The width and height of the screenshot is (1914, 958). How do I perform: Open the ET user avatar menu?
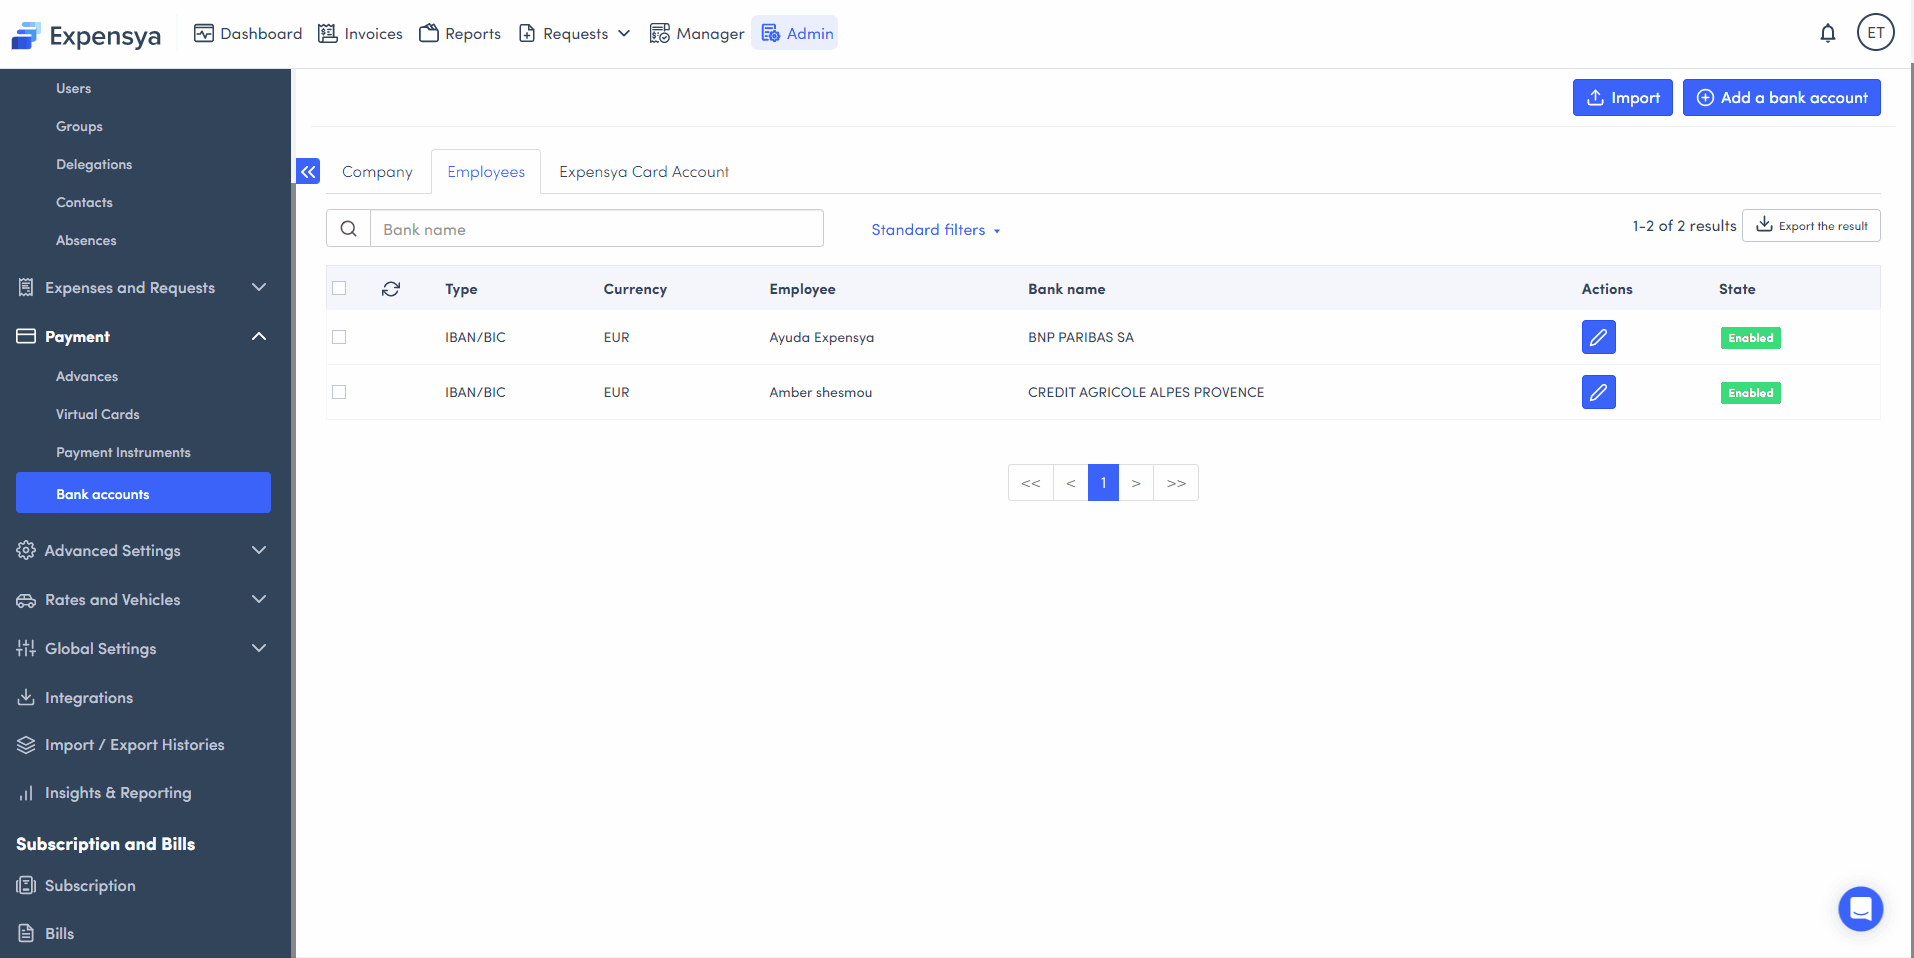click(x=1875, y=33)
